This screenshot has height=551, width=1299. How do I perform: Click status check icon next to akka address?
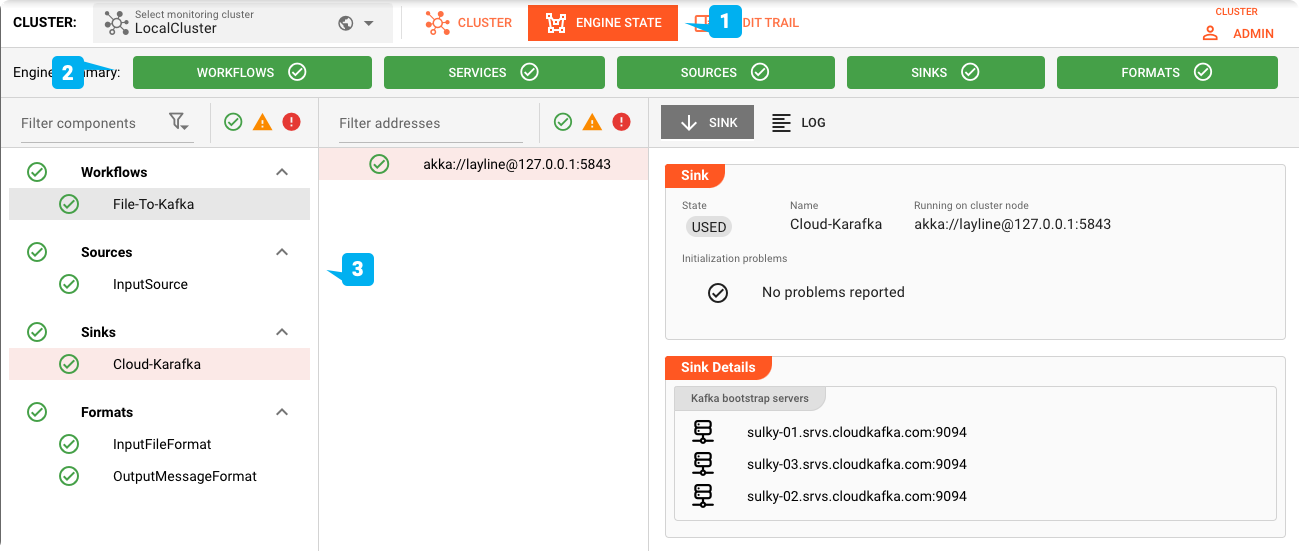379,164
